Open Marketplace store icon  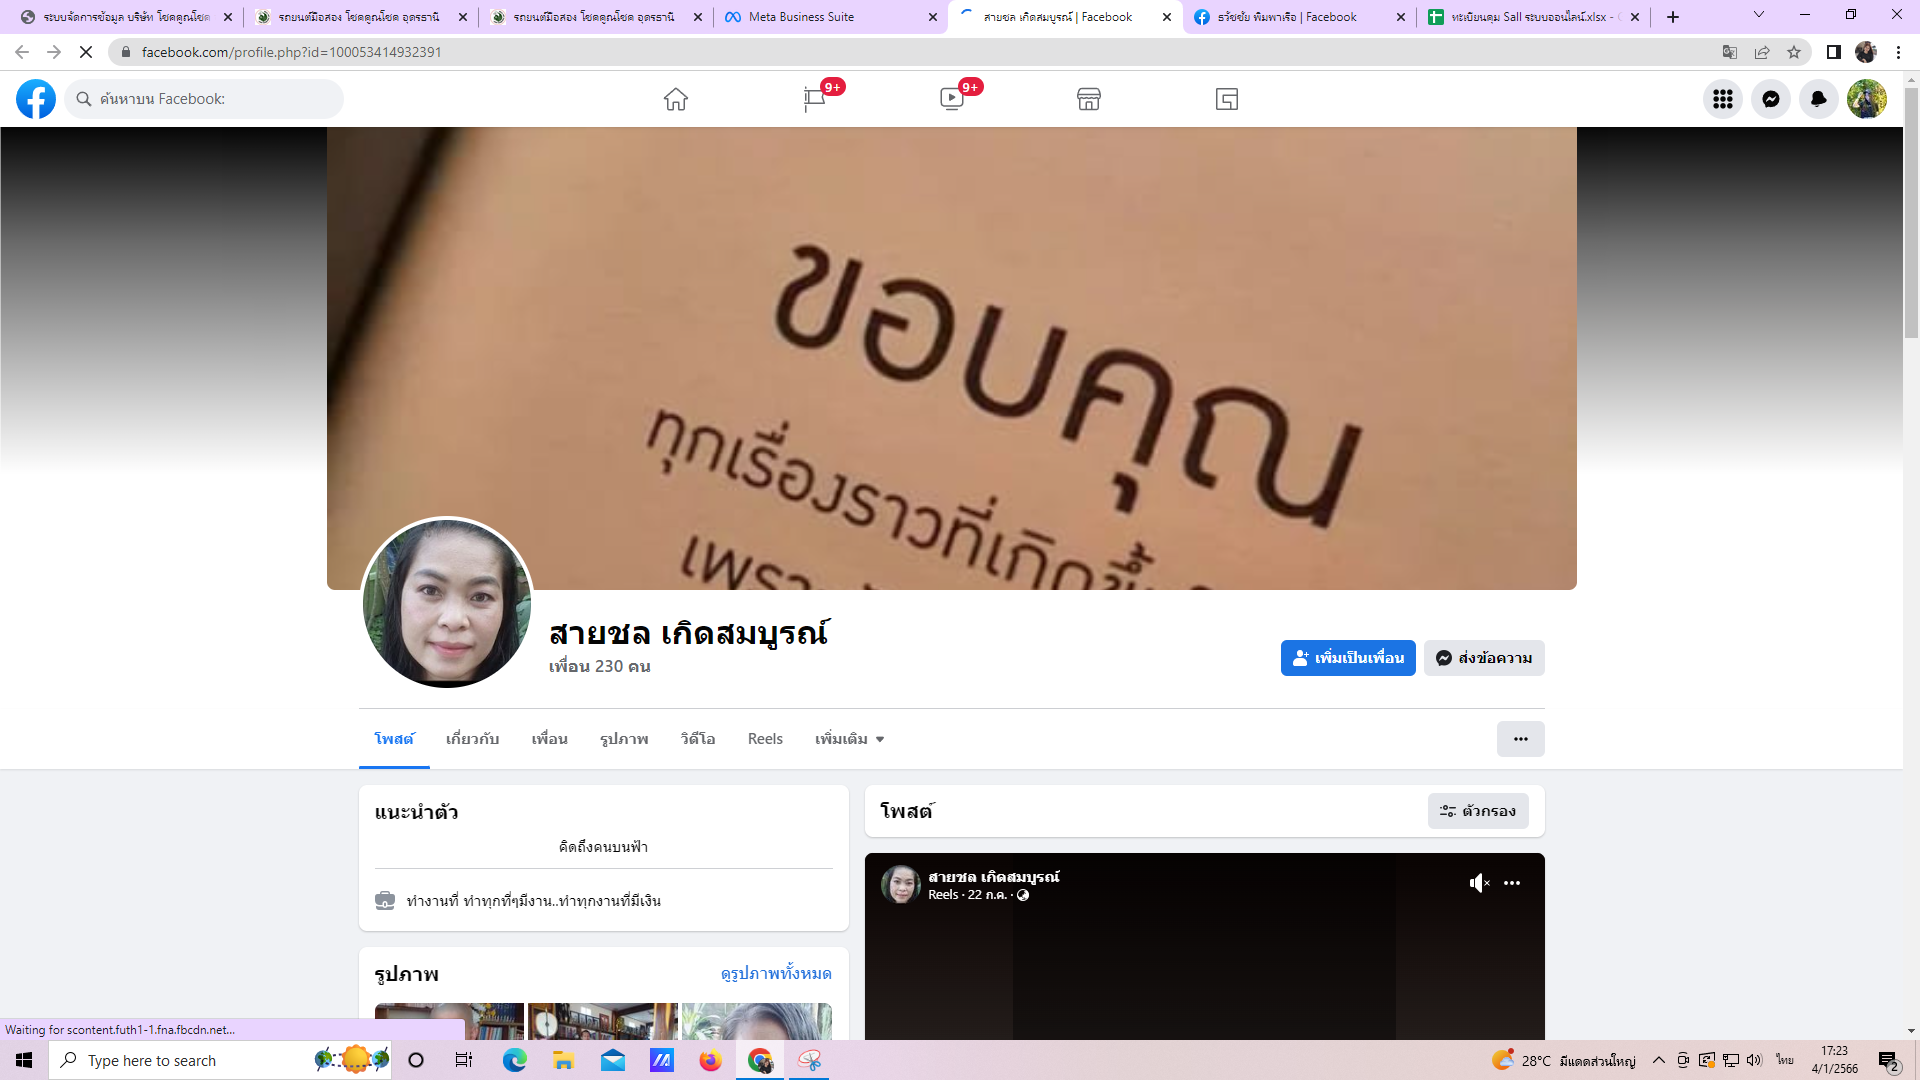[1089, 99]
